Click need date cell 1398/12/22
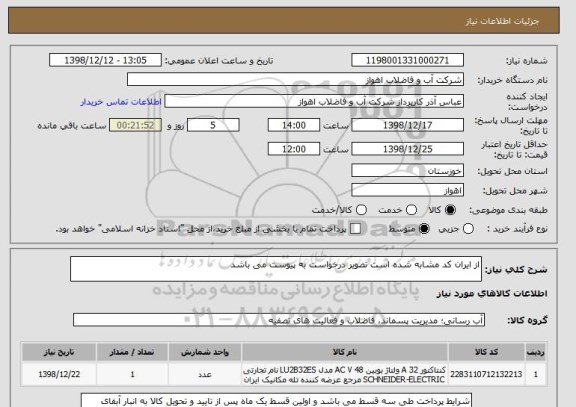576x407 pixels. (59, 374)
